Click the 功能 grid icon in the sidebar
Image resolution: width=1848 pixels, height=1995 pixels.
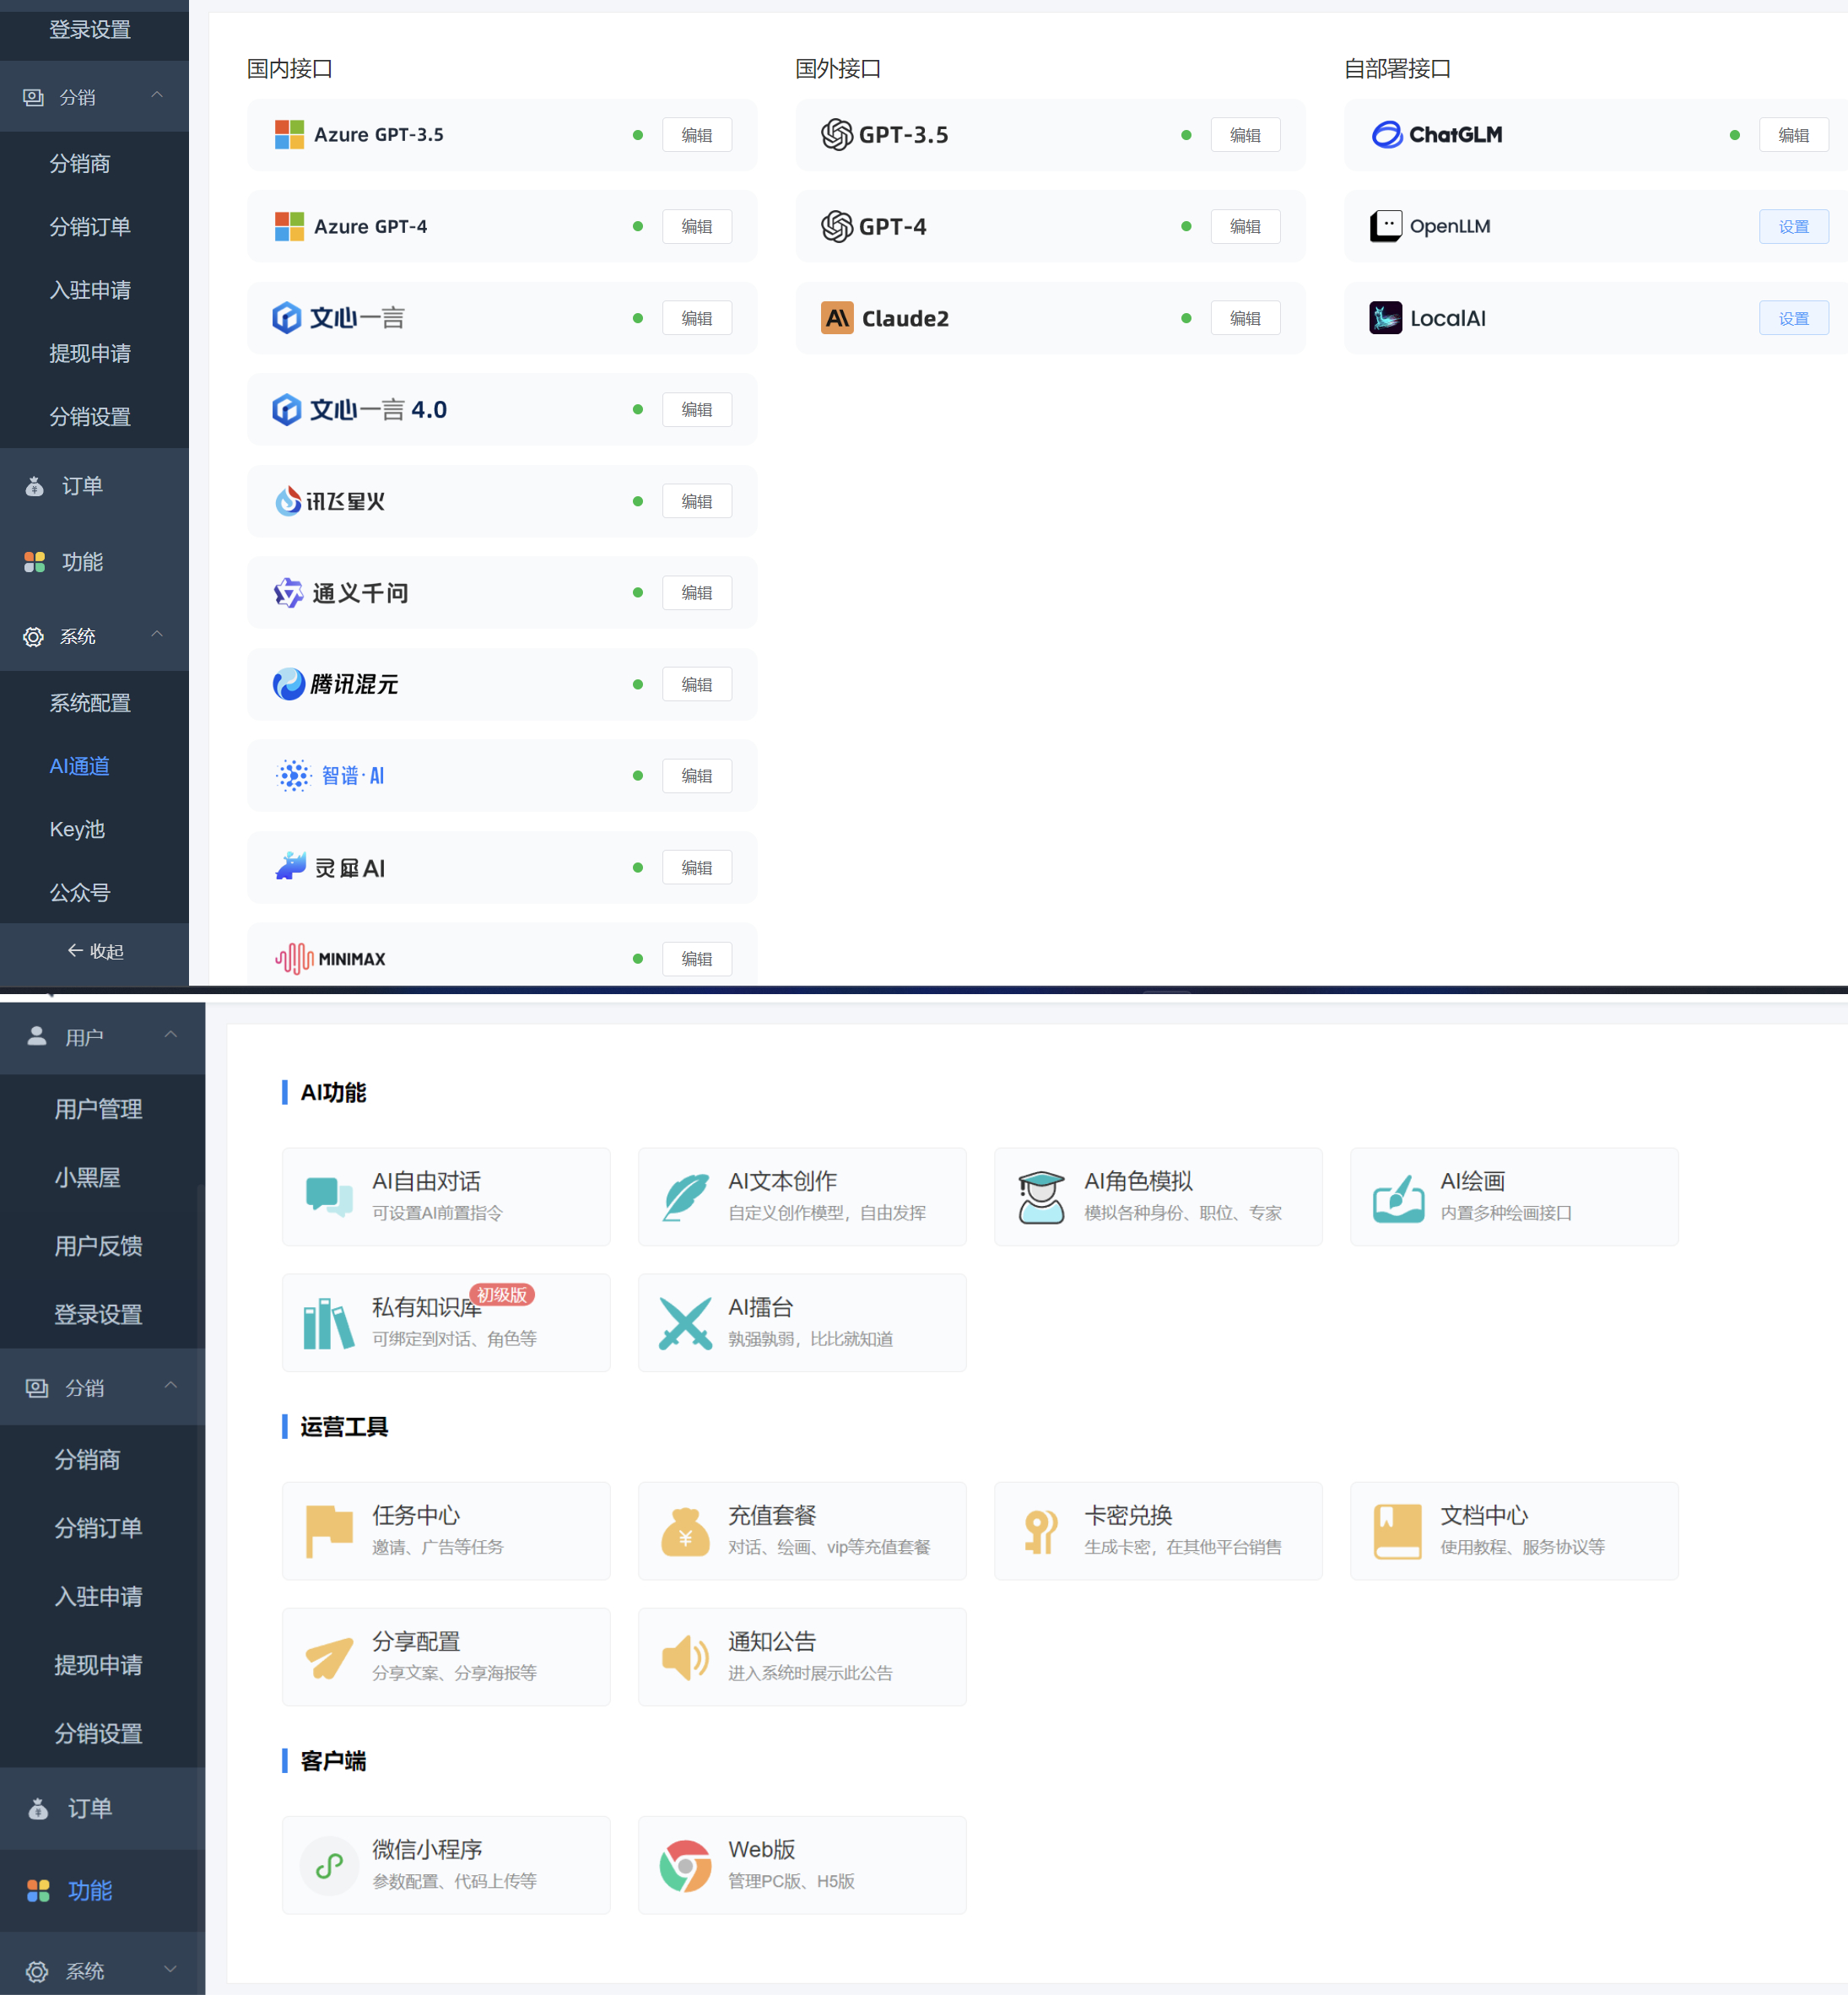pos(35,562)
